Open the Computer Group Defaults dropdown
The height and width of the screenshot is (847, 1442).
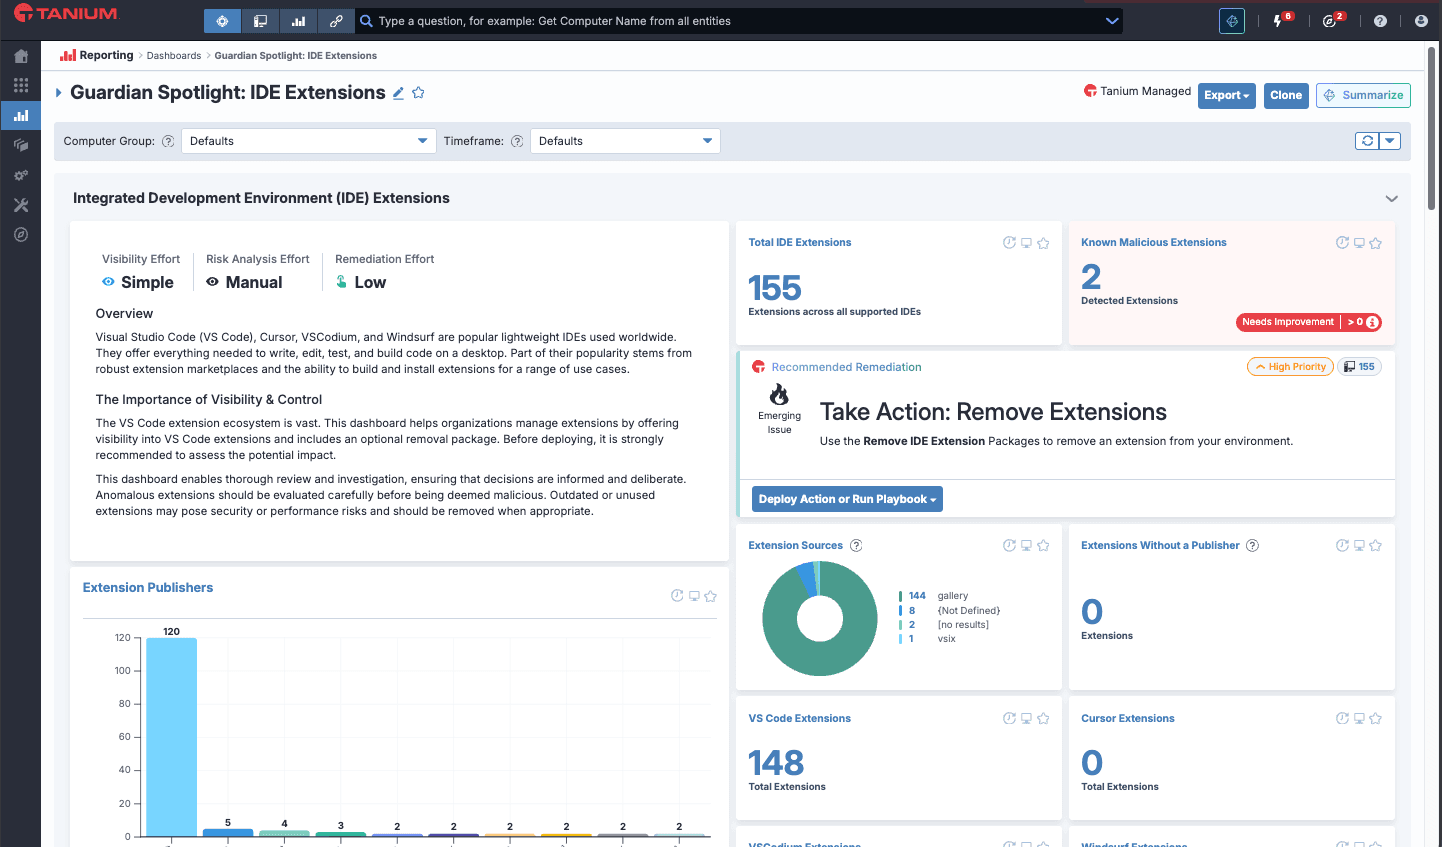pos(309,141)
